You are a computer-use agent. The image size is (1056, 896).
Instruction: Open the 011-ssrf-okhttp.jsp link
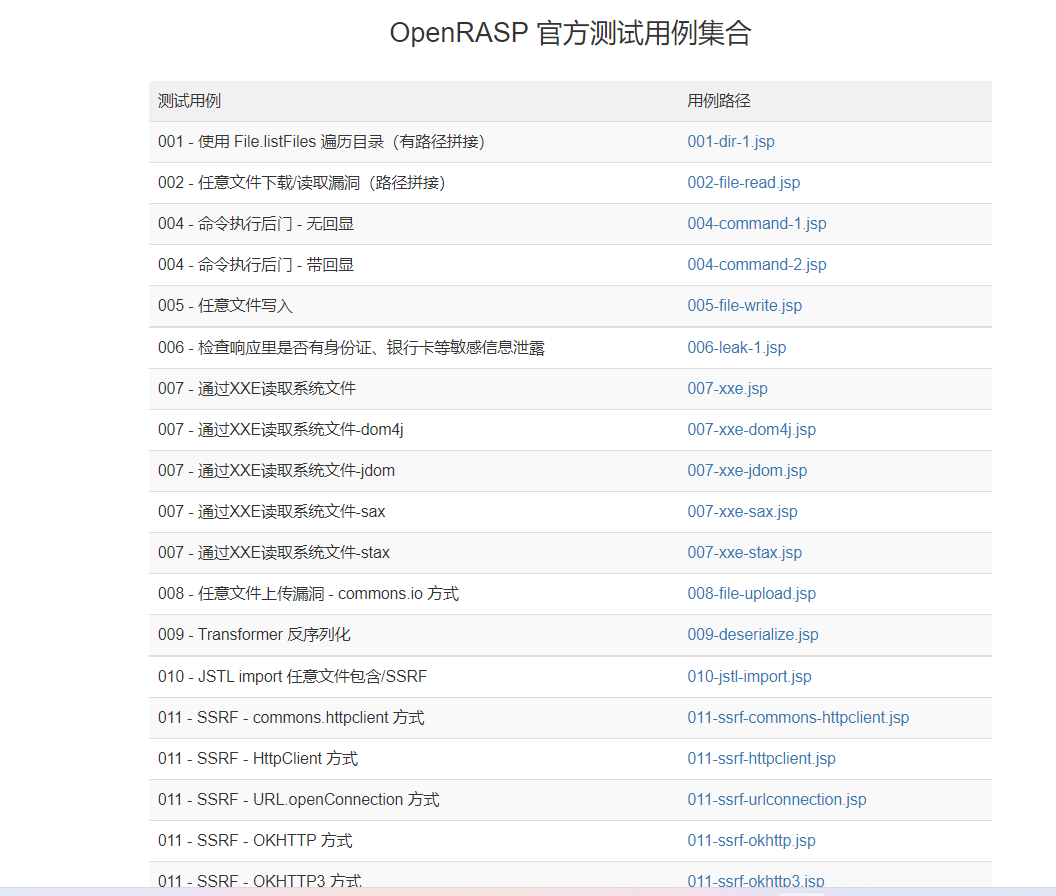click(751, 841)
